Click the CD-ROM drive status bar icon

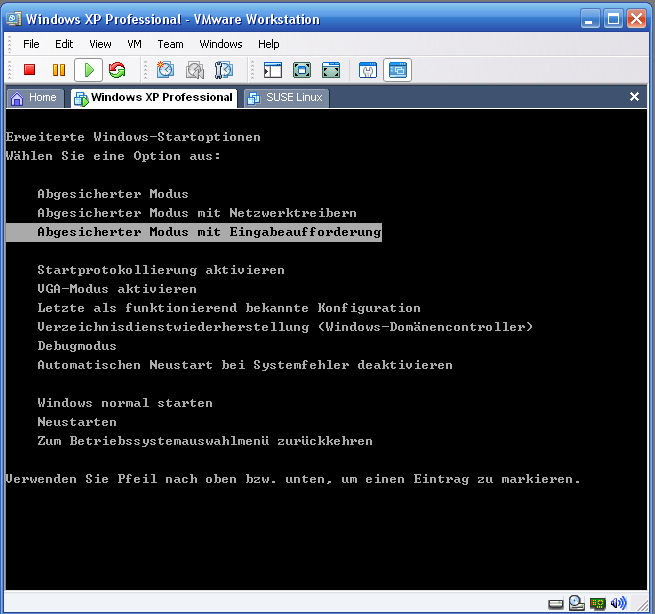tap(576, 603)
